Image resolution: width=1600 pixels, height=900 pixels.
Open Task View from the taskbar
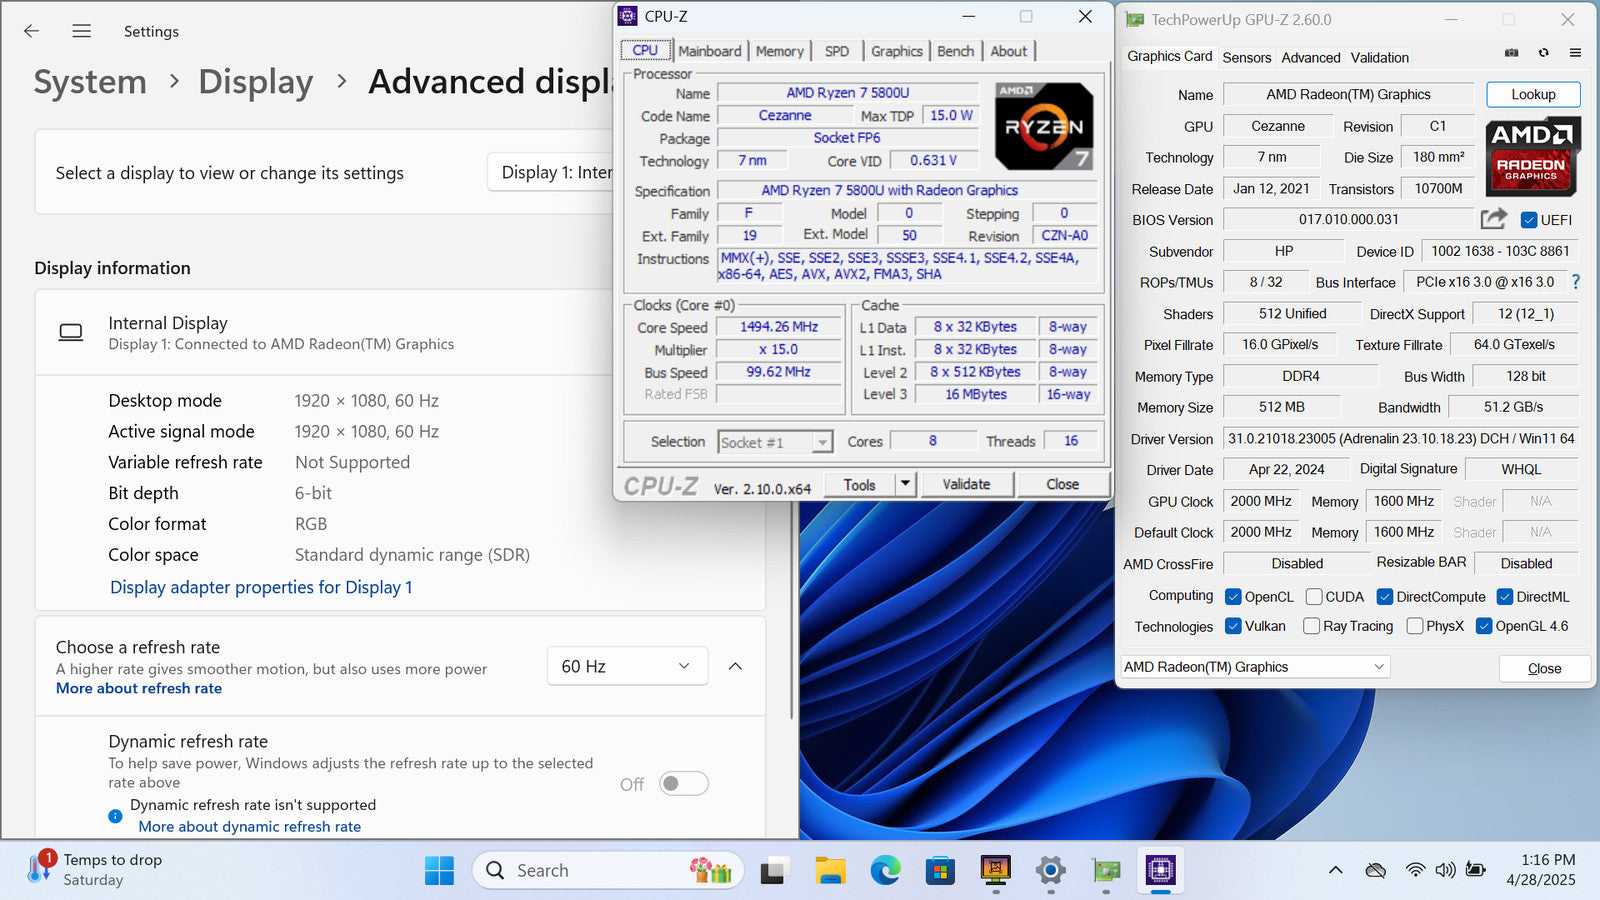(x=772, y=871)
